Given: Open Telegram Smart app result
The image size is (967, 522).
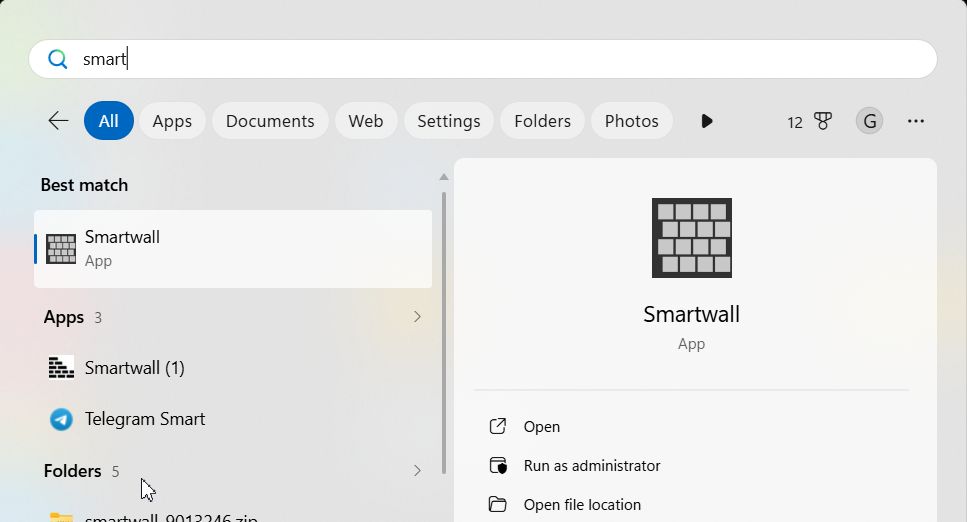Looking at the screenshot, I should pyautogui.click(x=233, y=419).
